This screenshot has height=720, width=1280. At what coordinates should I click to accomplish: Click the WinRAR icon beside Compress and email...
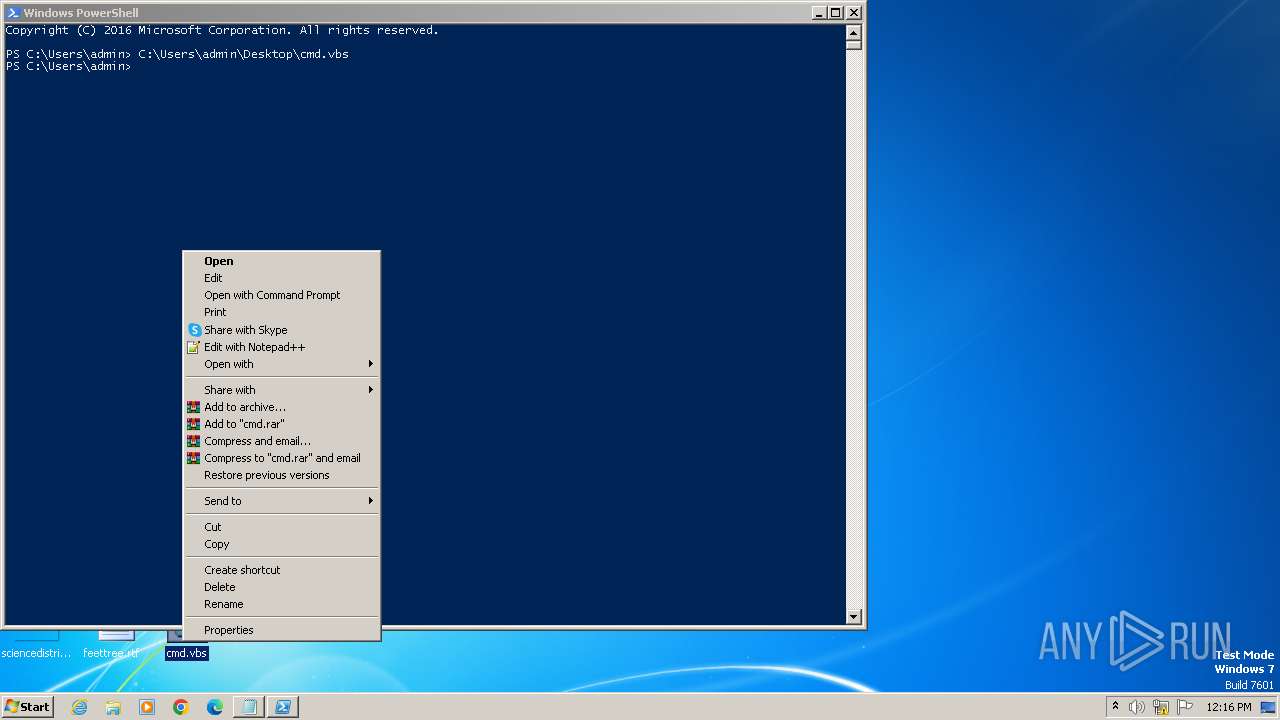(x=194, y=441)
